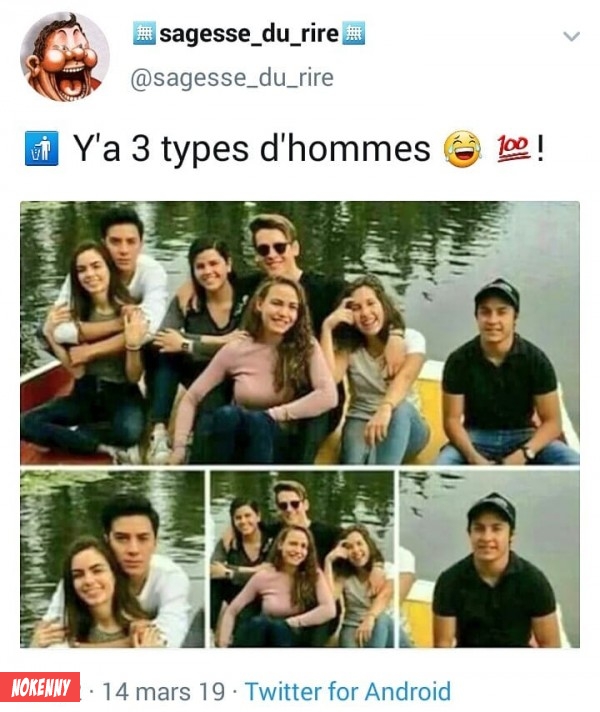Click the keyboard emoji after the username
The image size is (600, 712).
[353, 33]
